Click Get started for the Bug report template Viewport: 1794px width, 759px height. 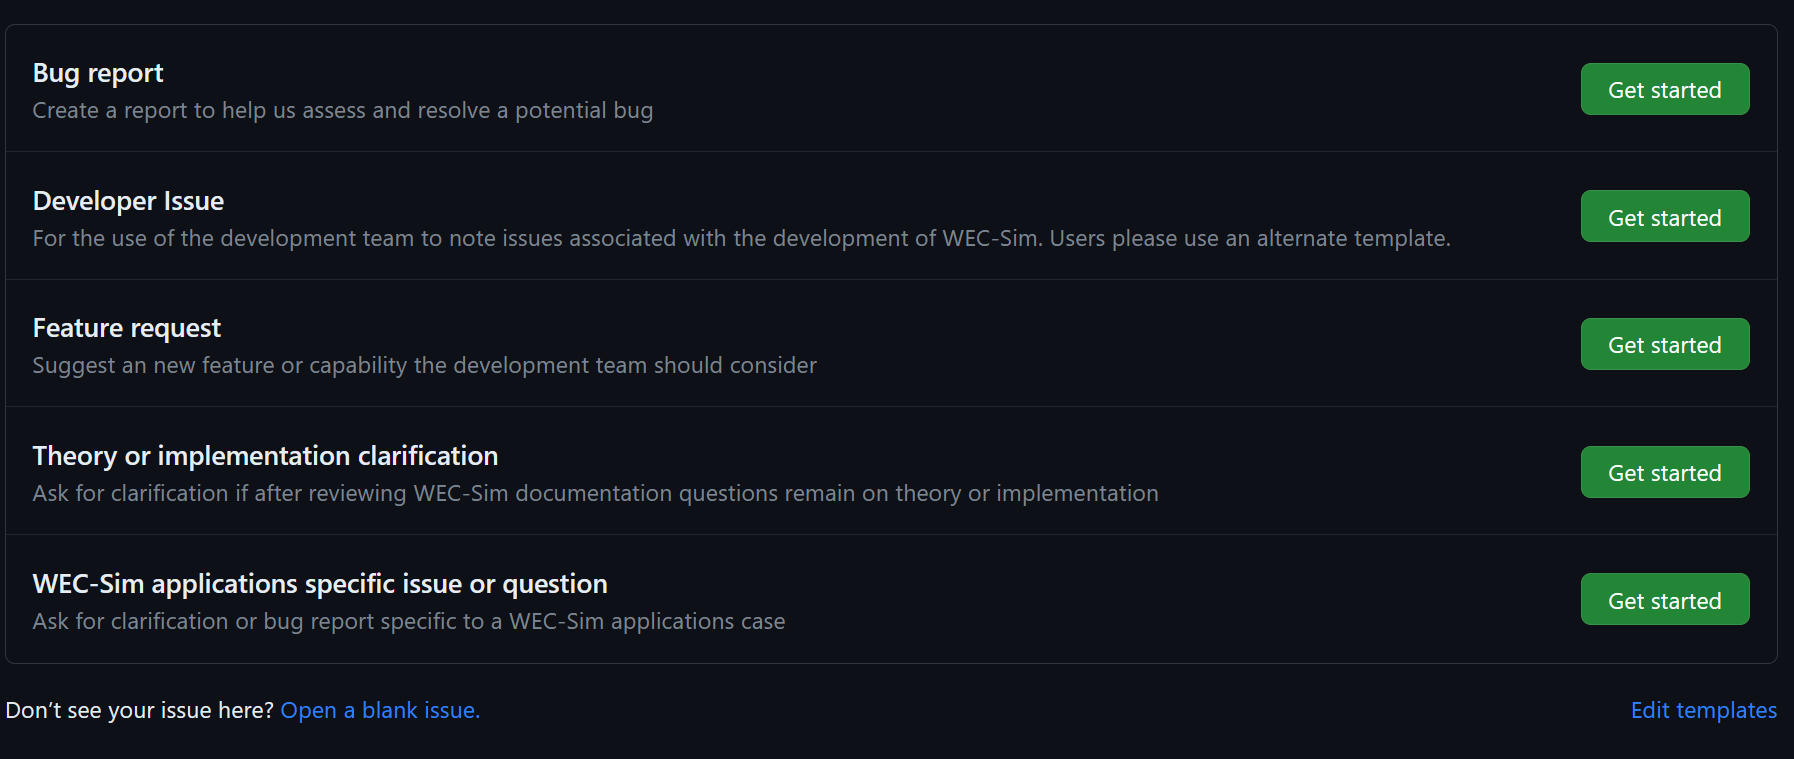click(1663, 89)
